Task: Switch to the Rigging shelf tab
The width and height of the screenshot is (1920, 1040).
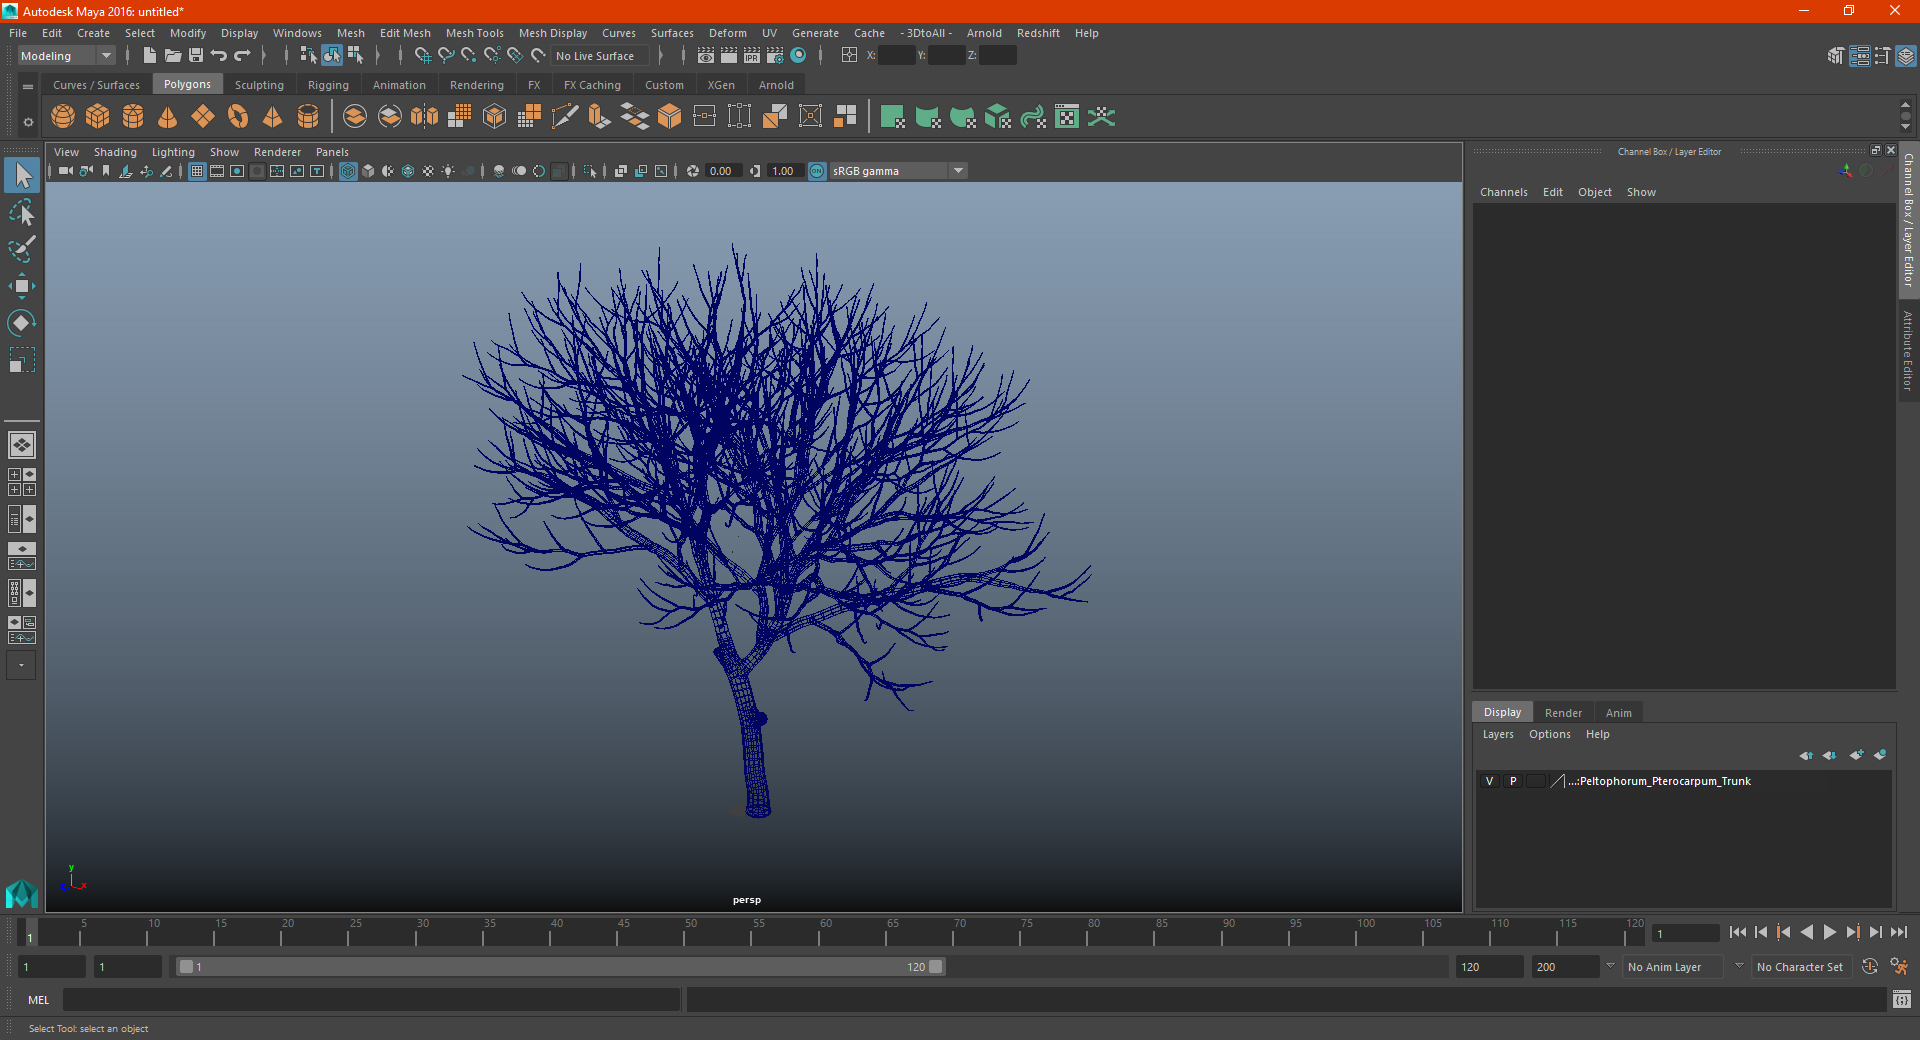Action: tap(328, 85)
